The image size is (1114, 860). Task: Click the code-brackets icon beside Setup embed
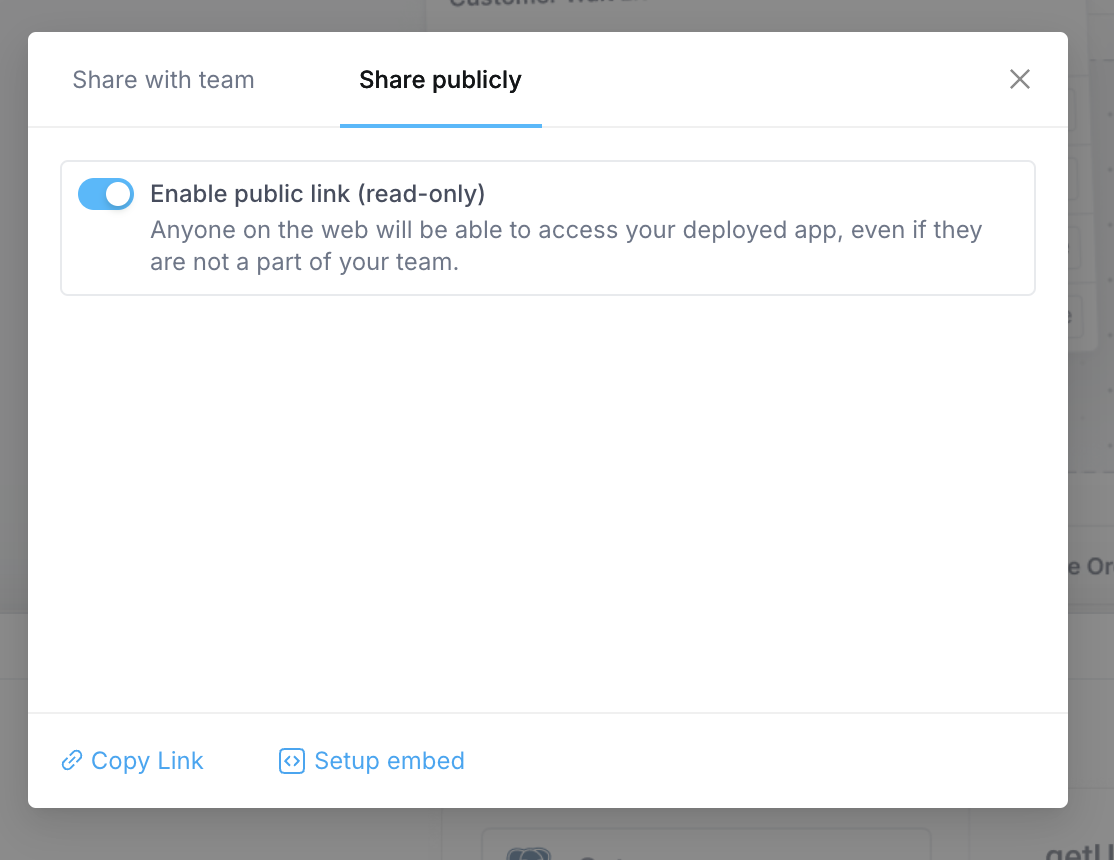click(x=290, y=761)
